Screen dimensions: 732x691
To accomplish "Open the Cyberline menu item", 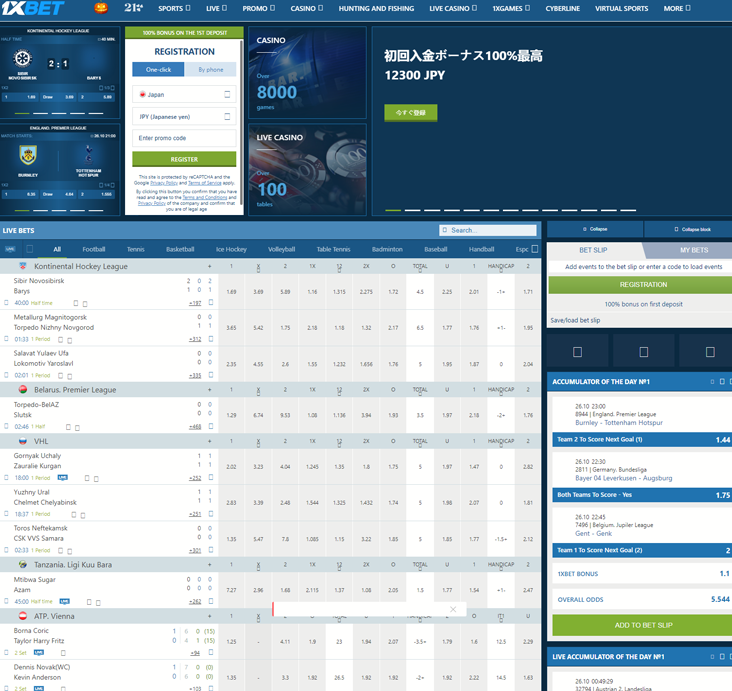I will click(563, 8).
